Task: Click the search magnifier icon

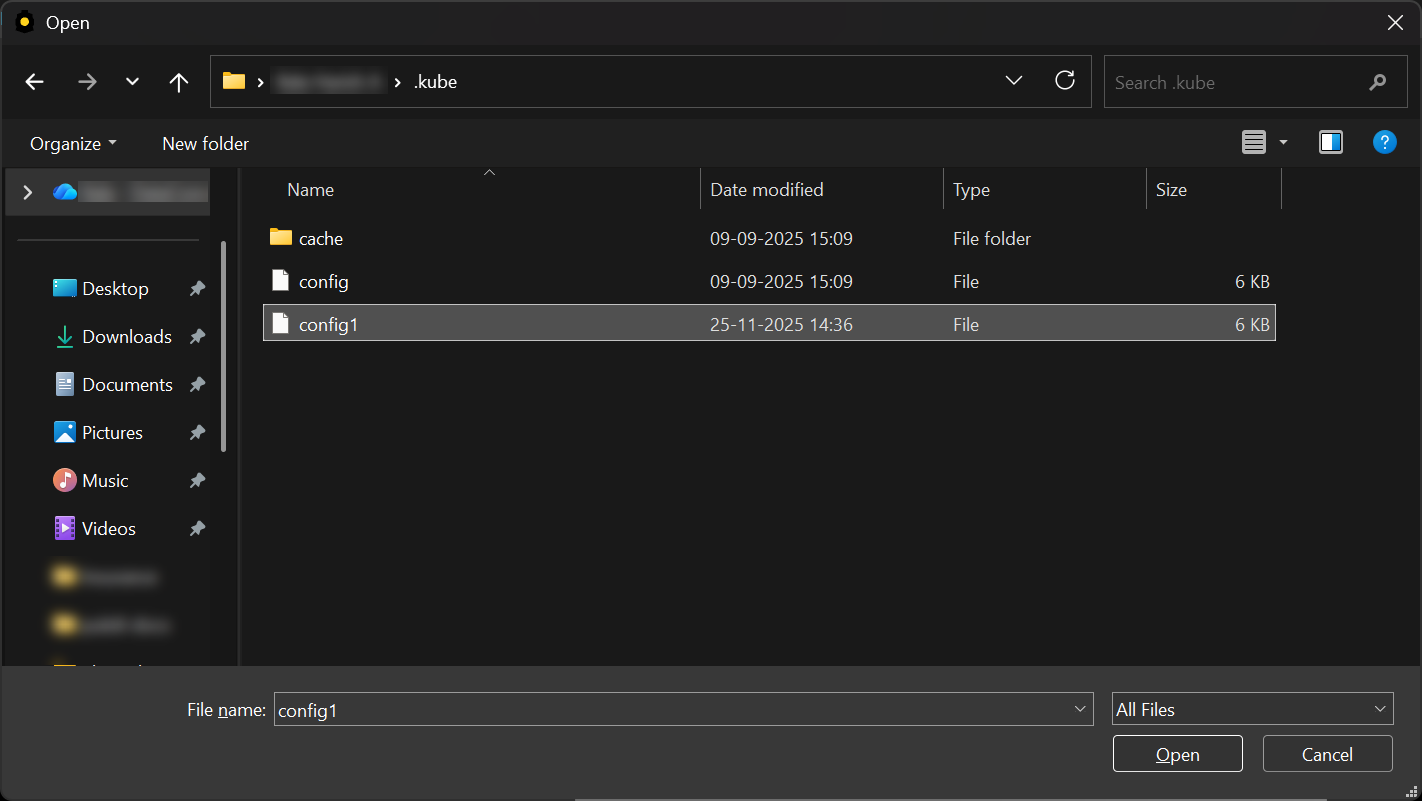Action: [1378, 83]
